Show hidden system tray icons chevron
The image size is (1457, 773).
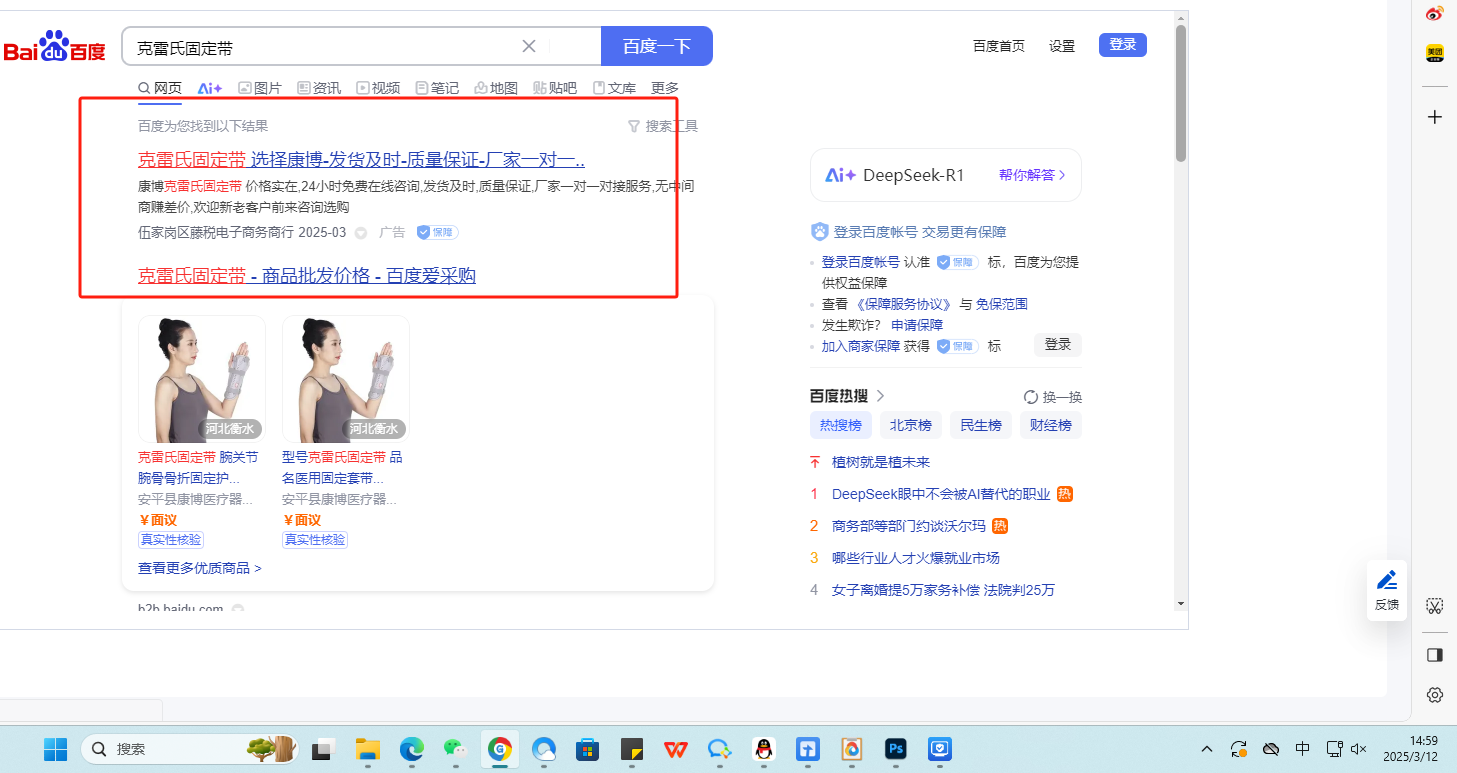[x=1207, y=748]
